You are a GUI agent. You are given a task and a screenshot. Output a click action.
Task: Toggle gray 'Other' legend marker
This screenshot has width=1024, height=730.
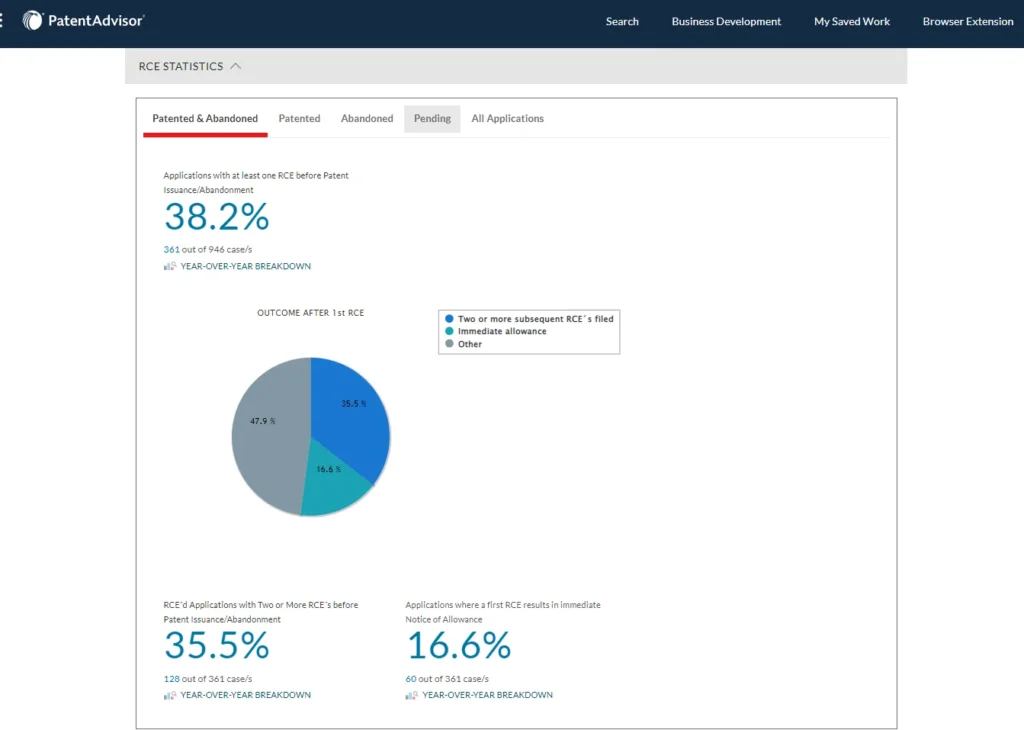click(x=449, y=344)
